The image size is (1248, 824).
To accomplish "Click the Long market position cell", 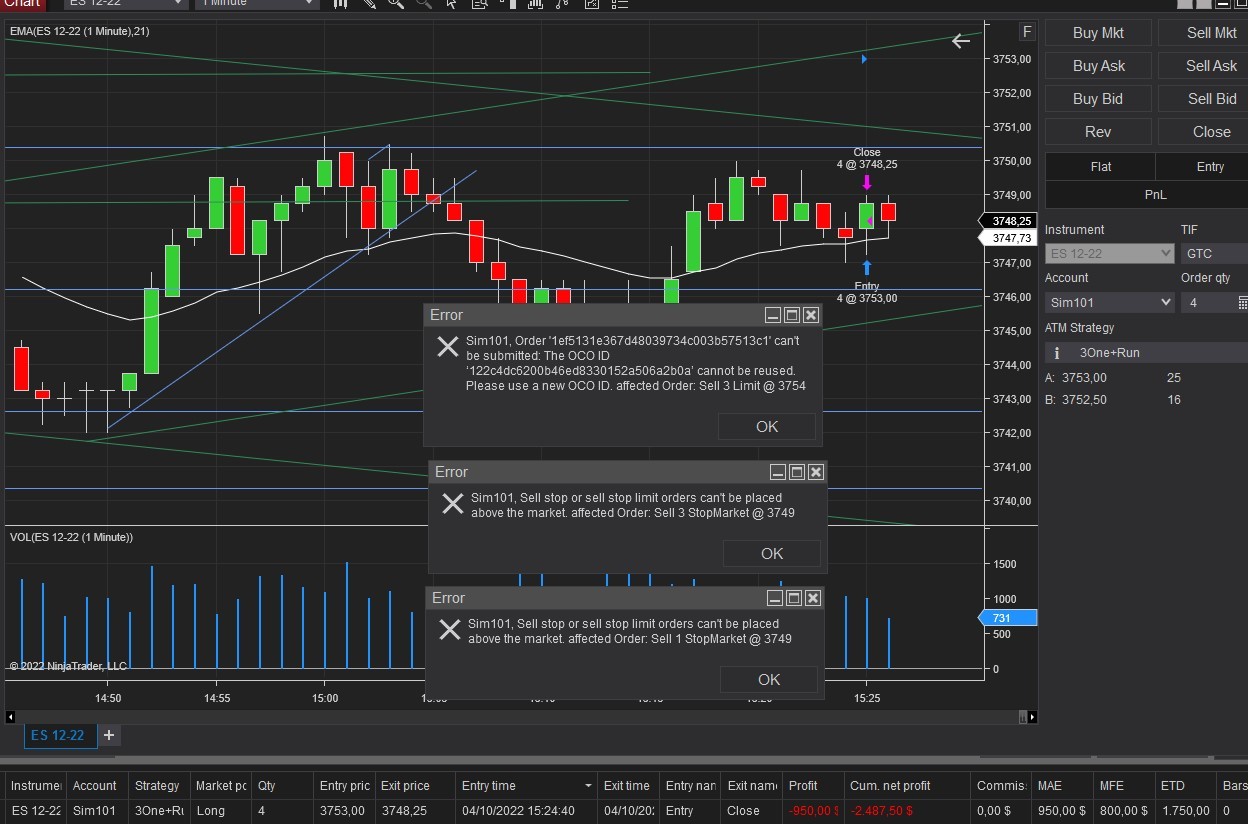I will point(219,811).
